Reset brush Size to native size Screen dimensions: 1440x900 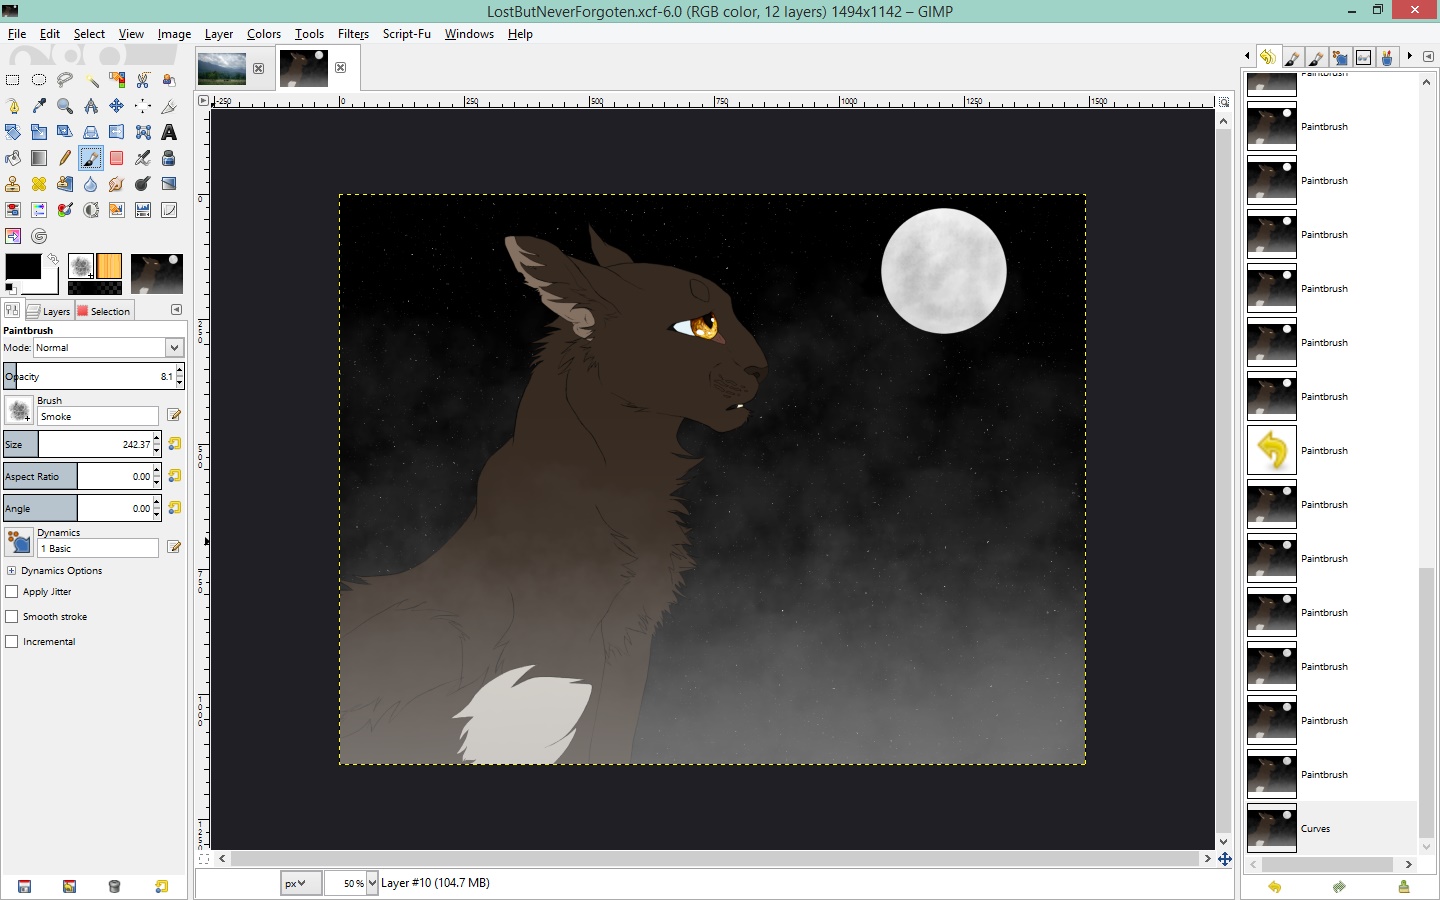coord(175,444)
